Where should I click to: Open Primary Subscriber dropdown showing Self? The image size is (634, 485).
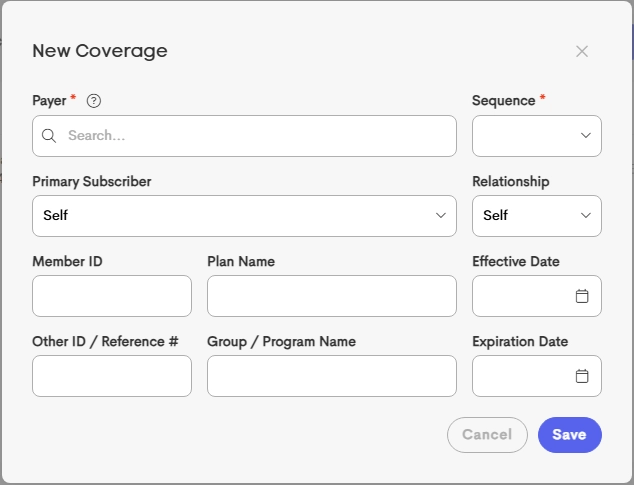(240, 216)
